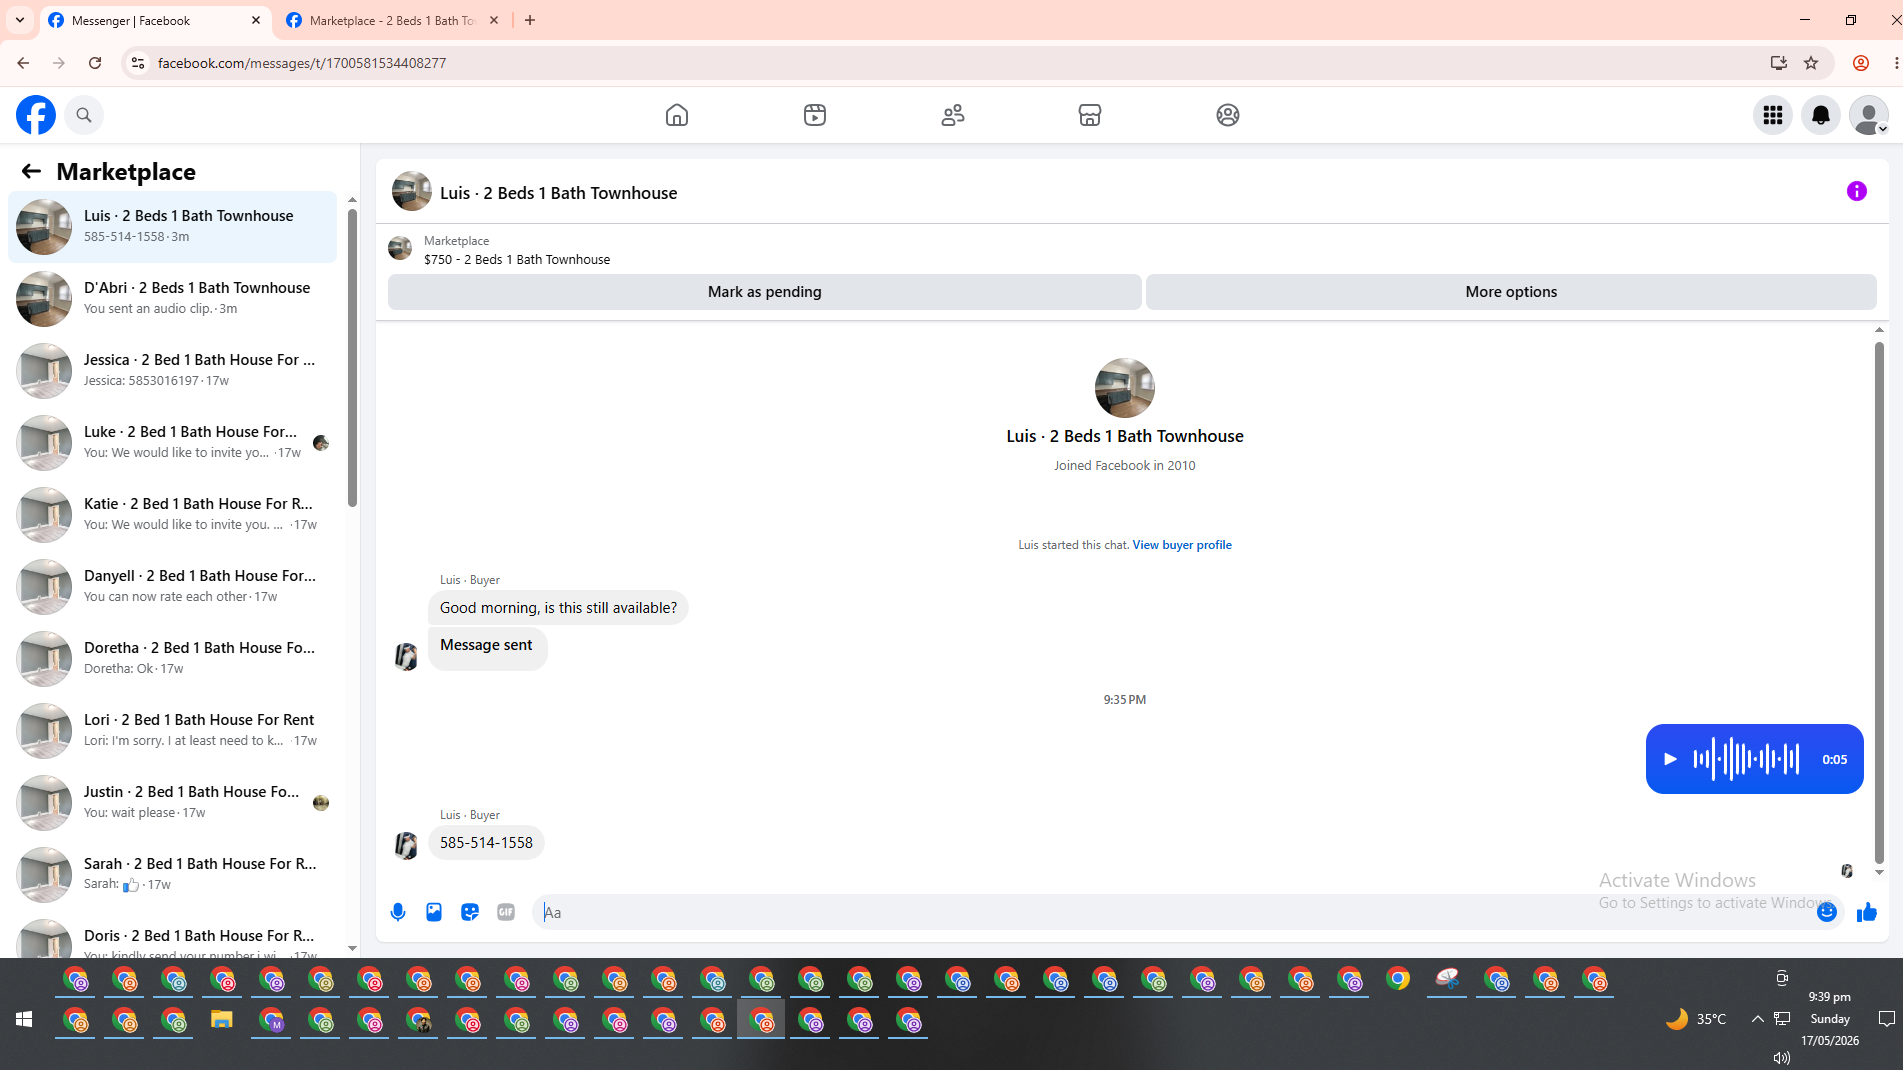Click the conversation list scrollbar
The height and width of the screenshot is (1070, 1903).
[x=352, y=357]
